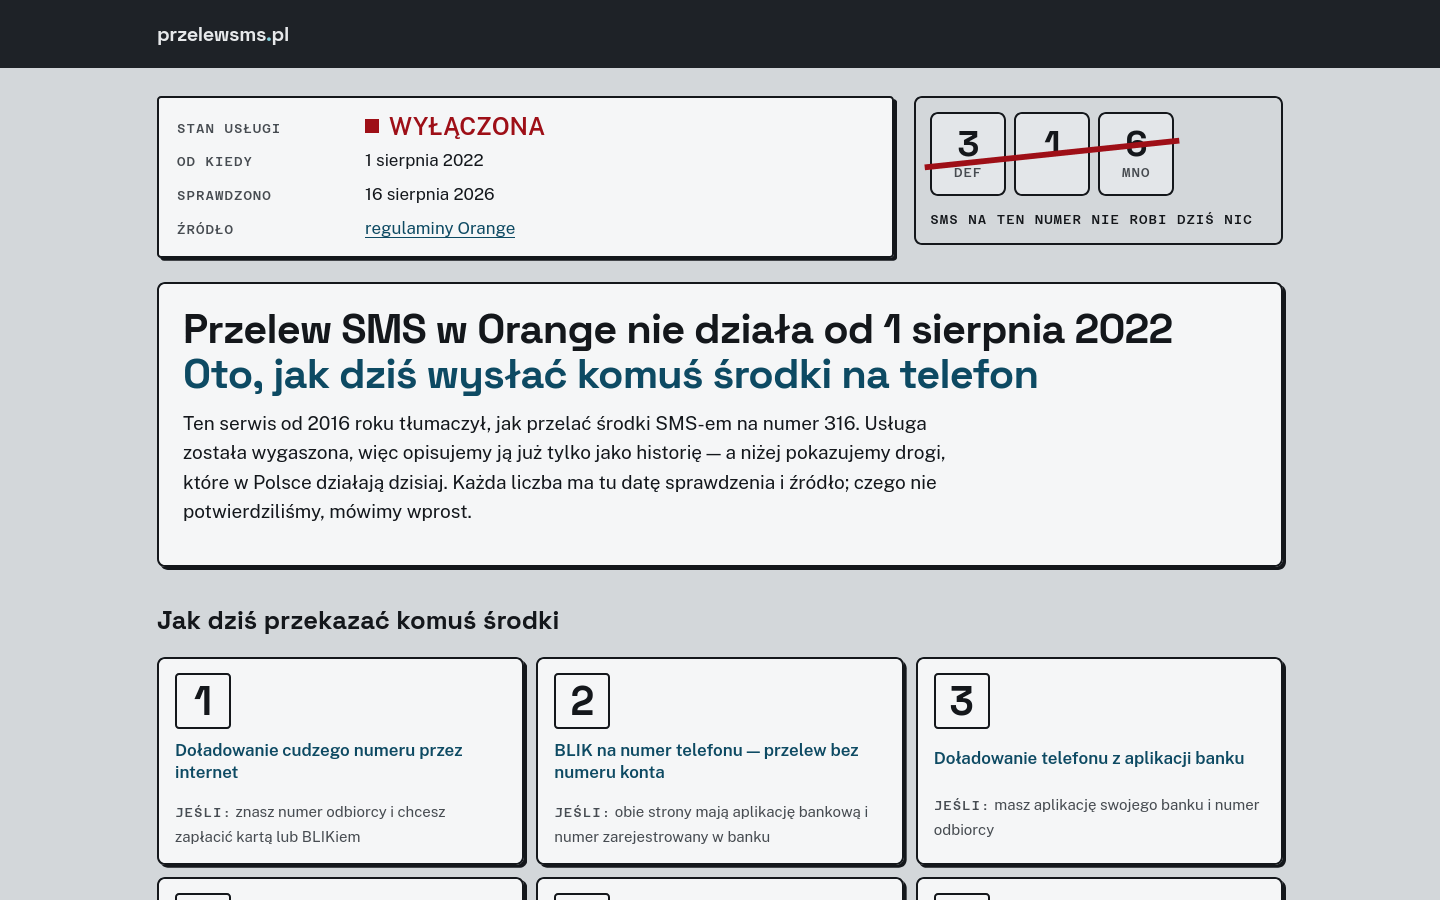Click the WYŁĄCZONA status text
Image resolution: width=1440 pixels, height=900 pixels.
click(467, 126)
